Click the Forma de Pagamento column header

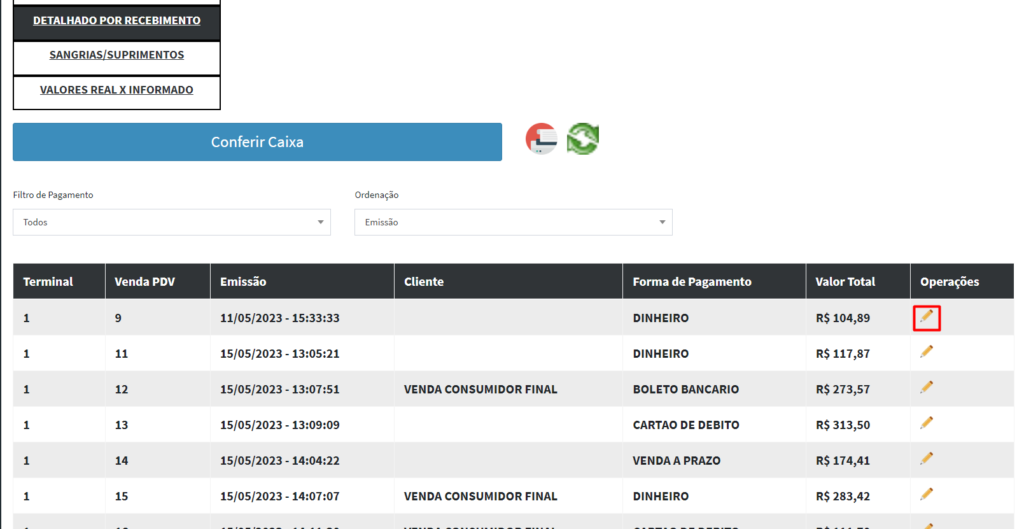tap(691, 282)
